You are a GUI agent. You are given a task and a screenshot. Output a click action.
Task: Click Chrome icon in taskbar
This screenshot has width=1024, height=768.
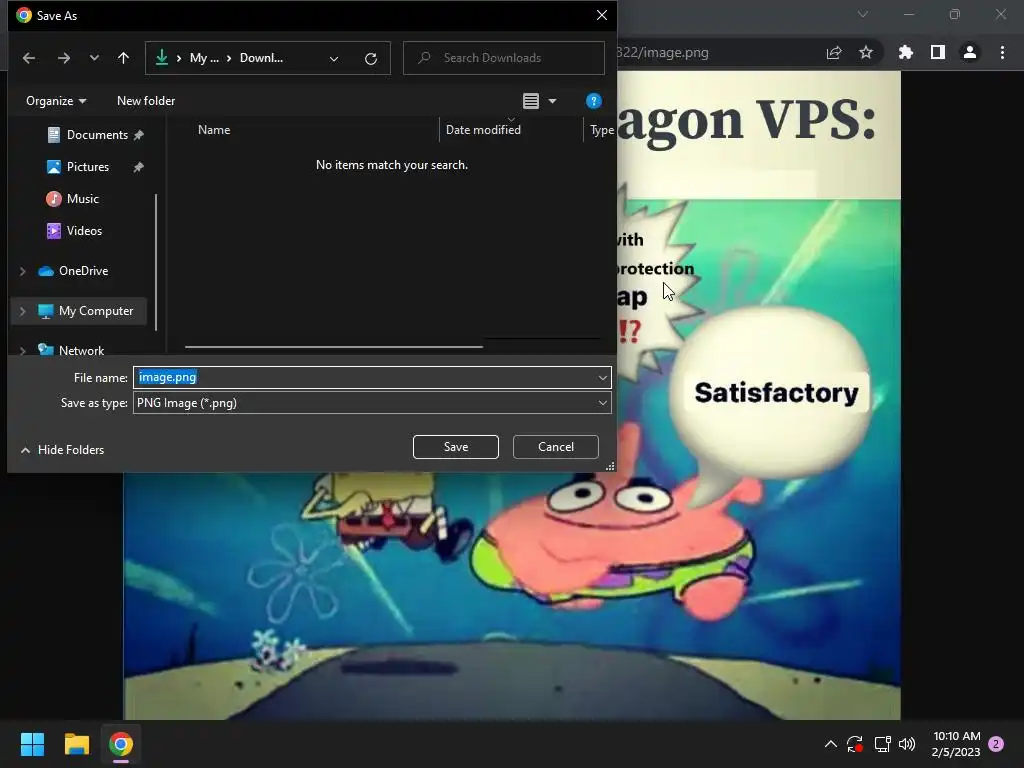(x=121, y=744)
